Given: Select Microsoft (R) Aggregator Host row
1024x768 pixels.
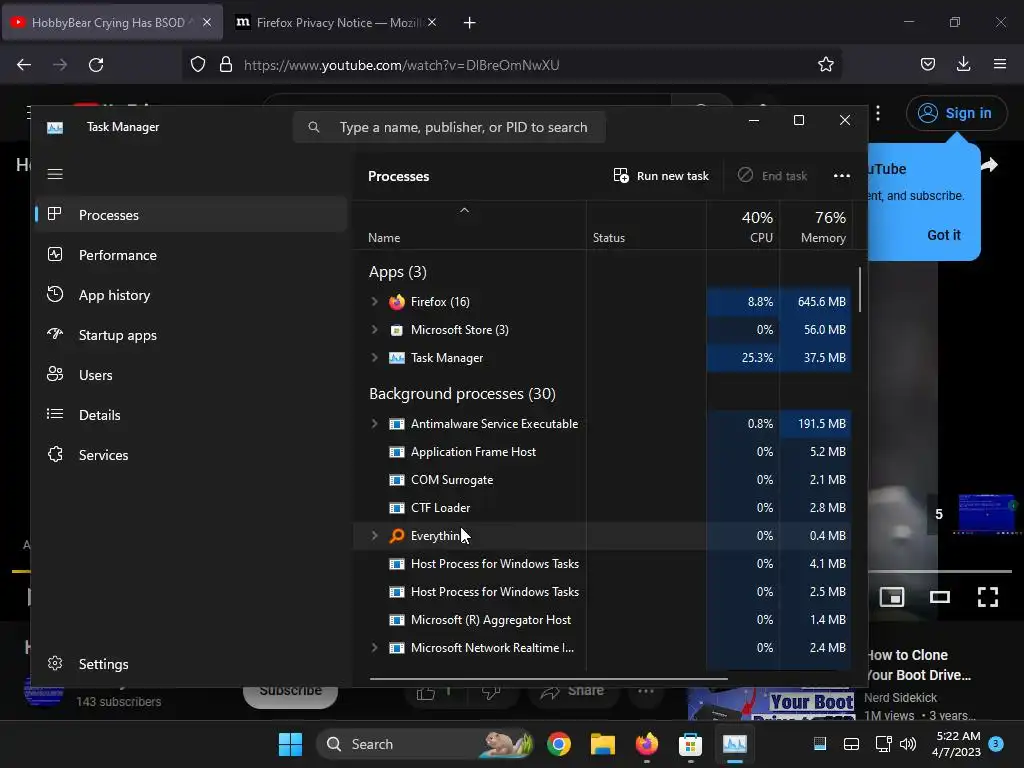Looking at the screenshot, I should click(602, 619).
